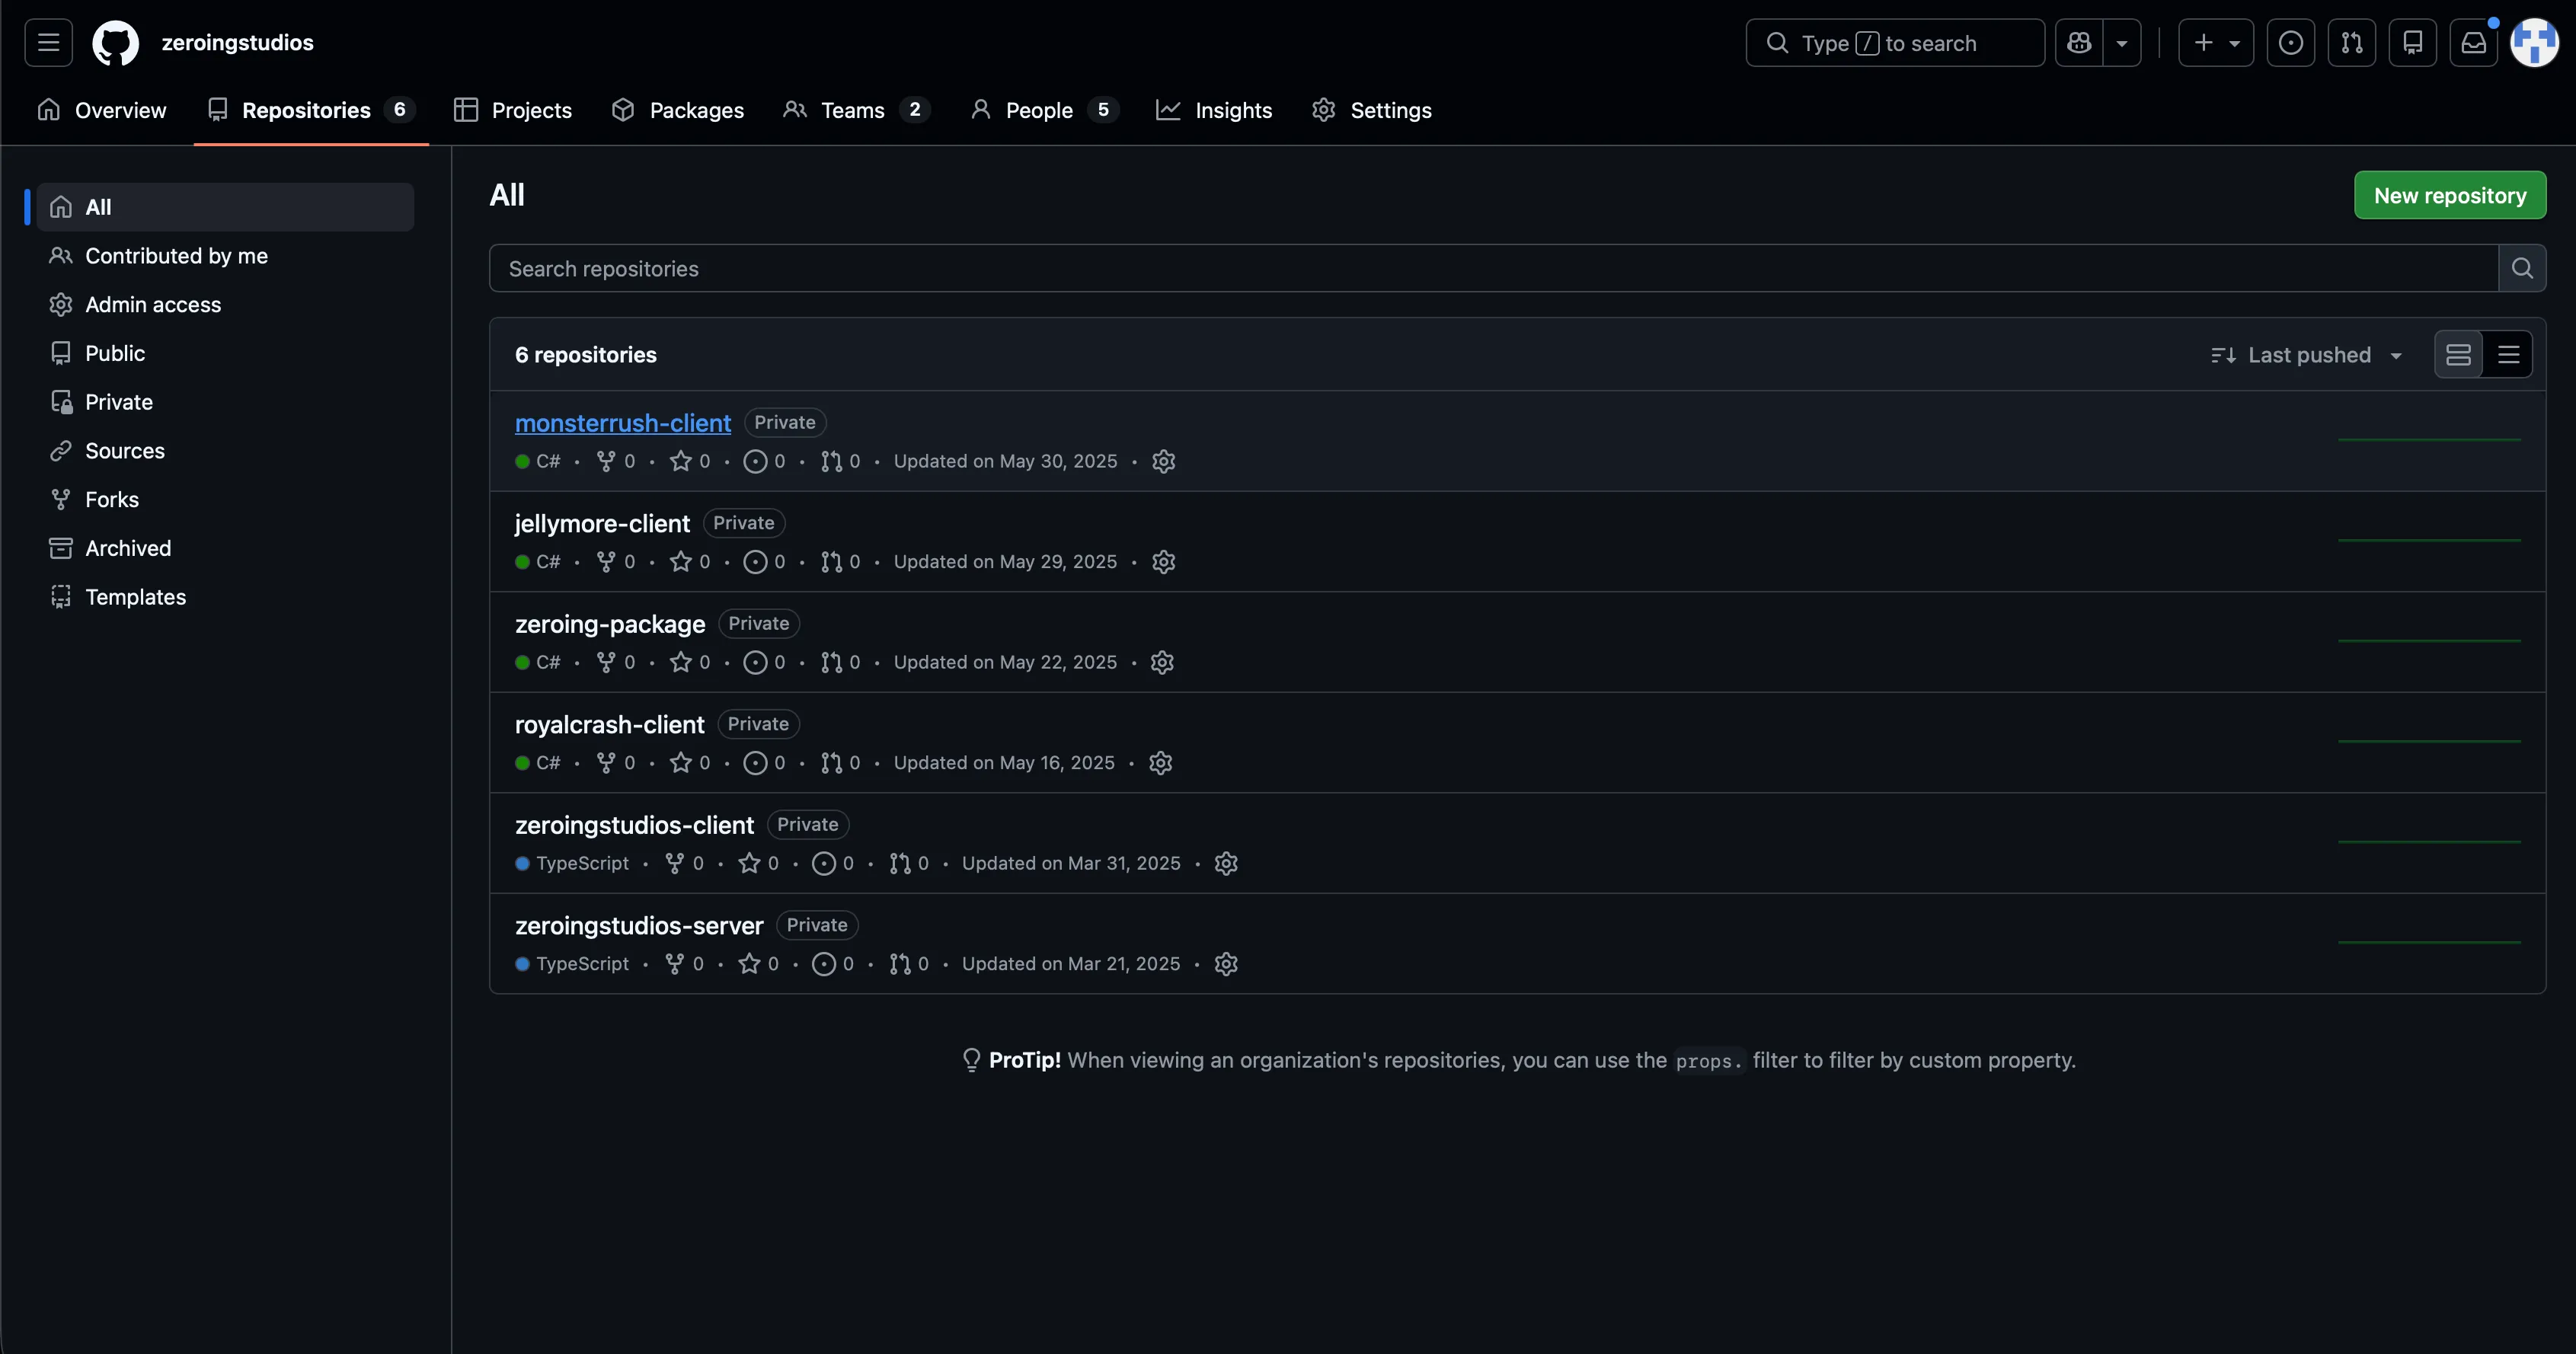Image resolution: width=2576 pixels, height=1354 pixels.
Task: Switch to the Insights tab
Action: pyautogui.click(x=1214, y=110)
